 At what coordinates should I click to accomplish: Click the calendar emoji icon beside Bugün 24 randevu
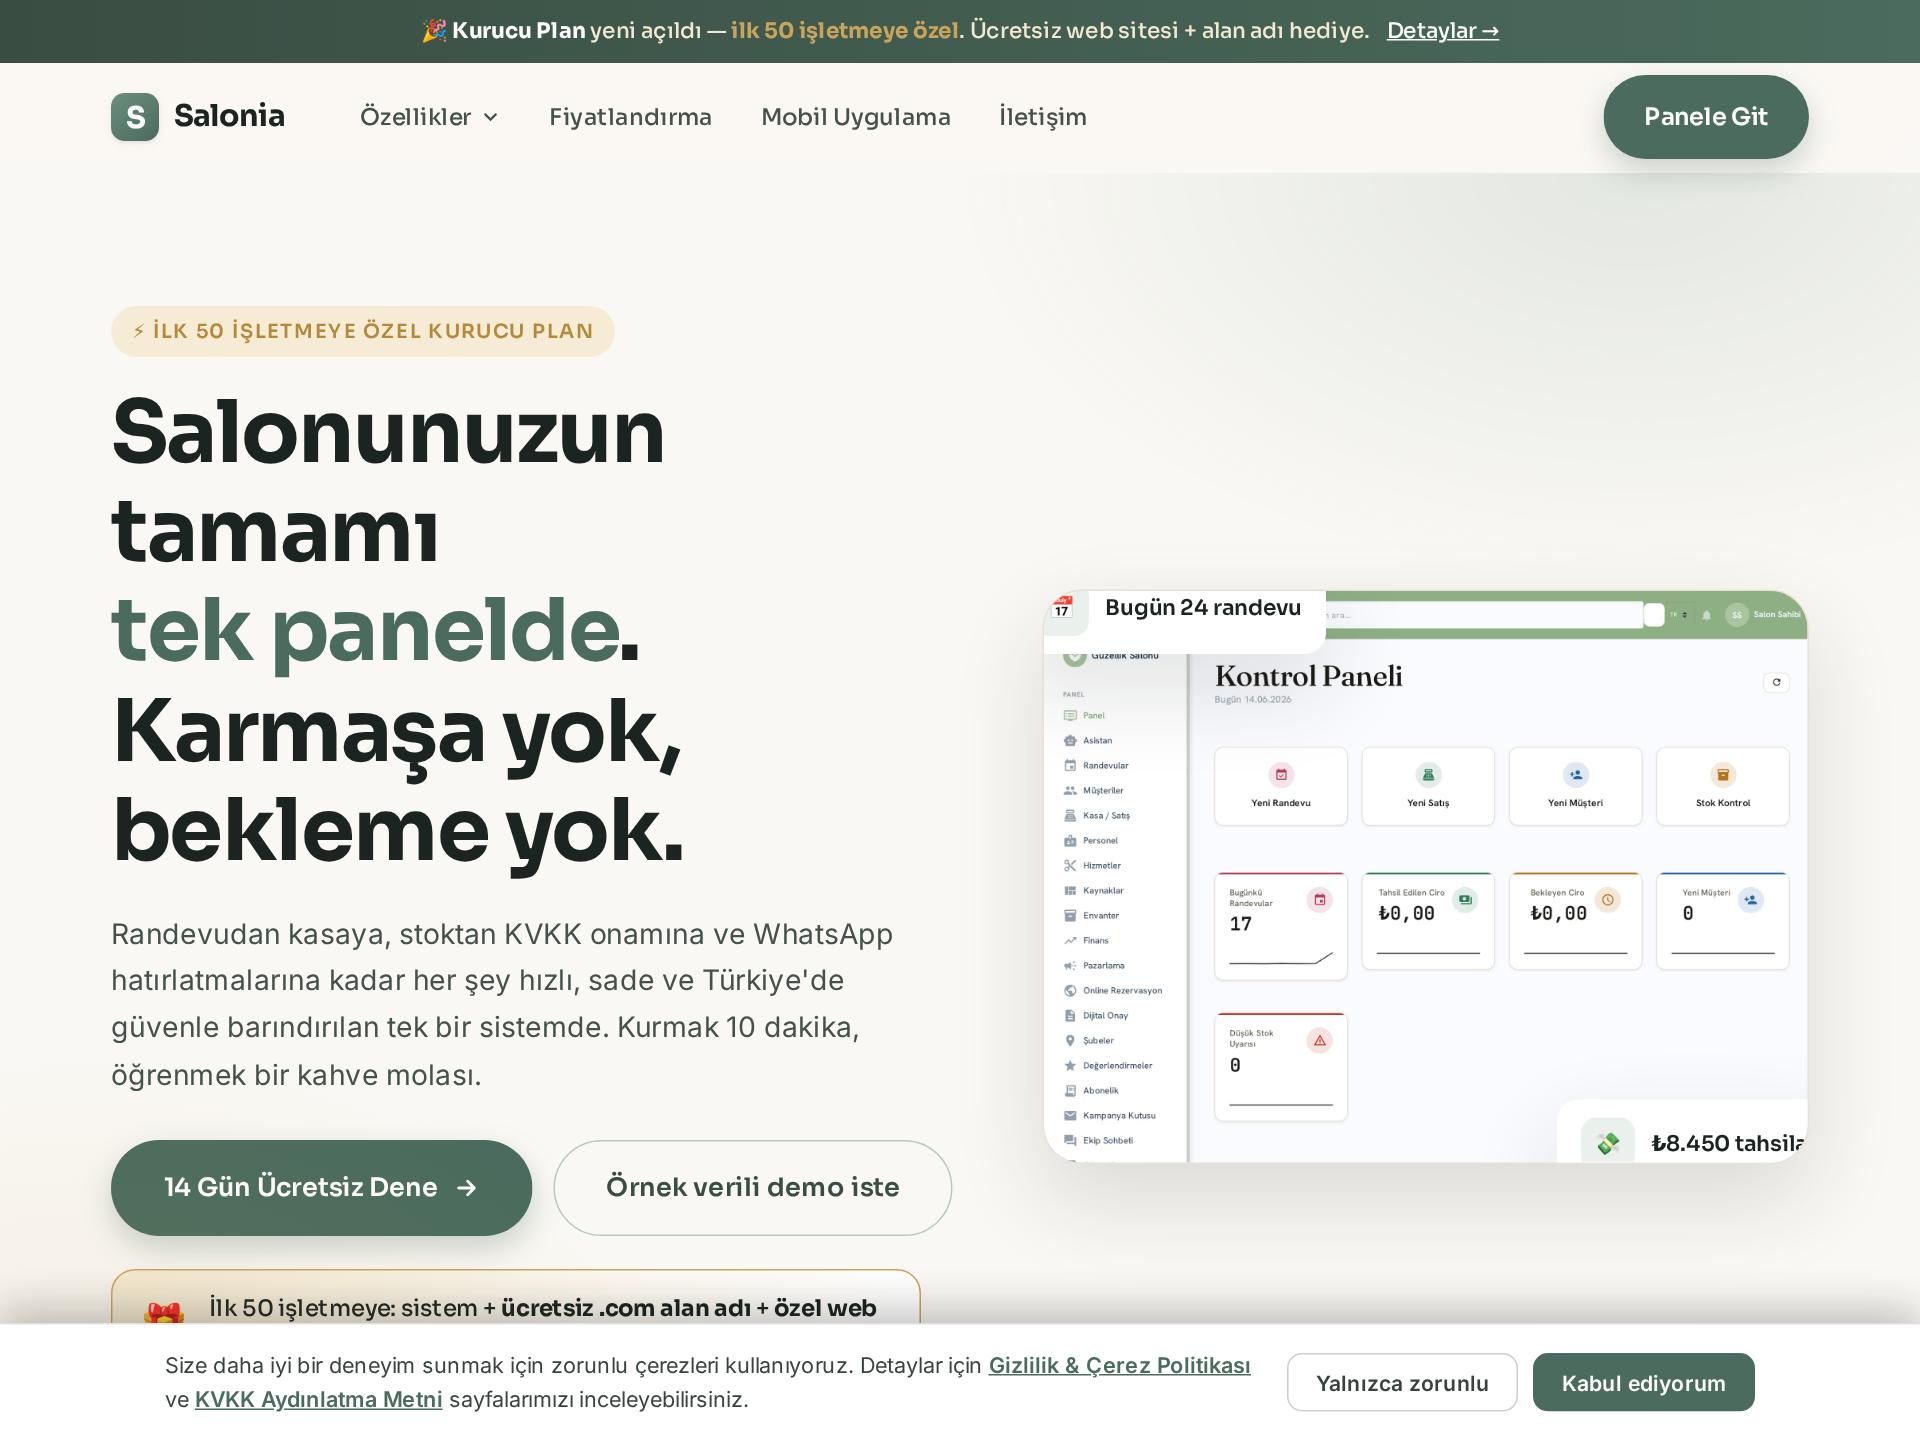click(x=1062, y=607)
